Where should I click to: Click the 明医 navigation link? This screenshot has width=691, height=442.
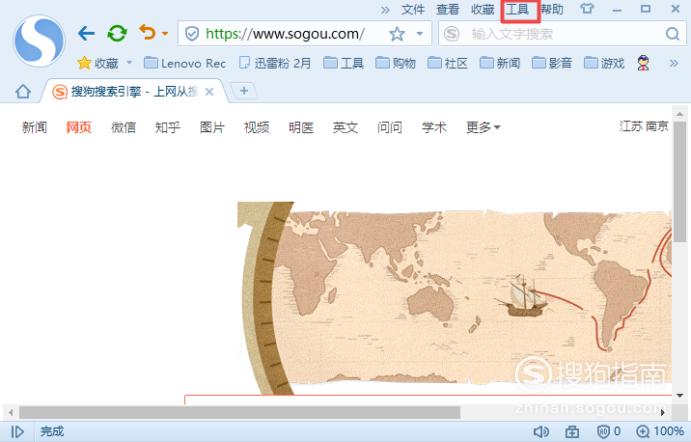click(x=301, y=127)
